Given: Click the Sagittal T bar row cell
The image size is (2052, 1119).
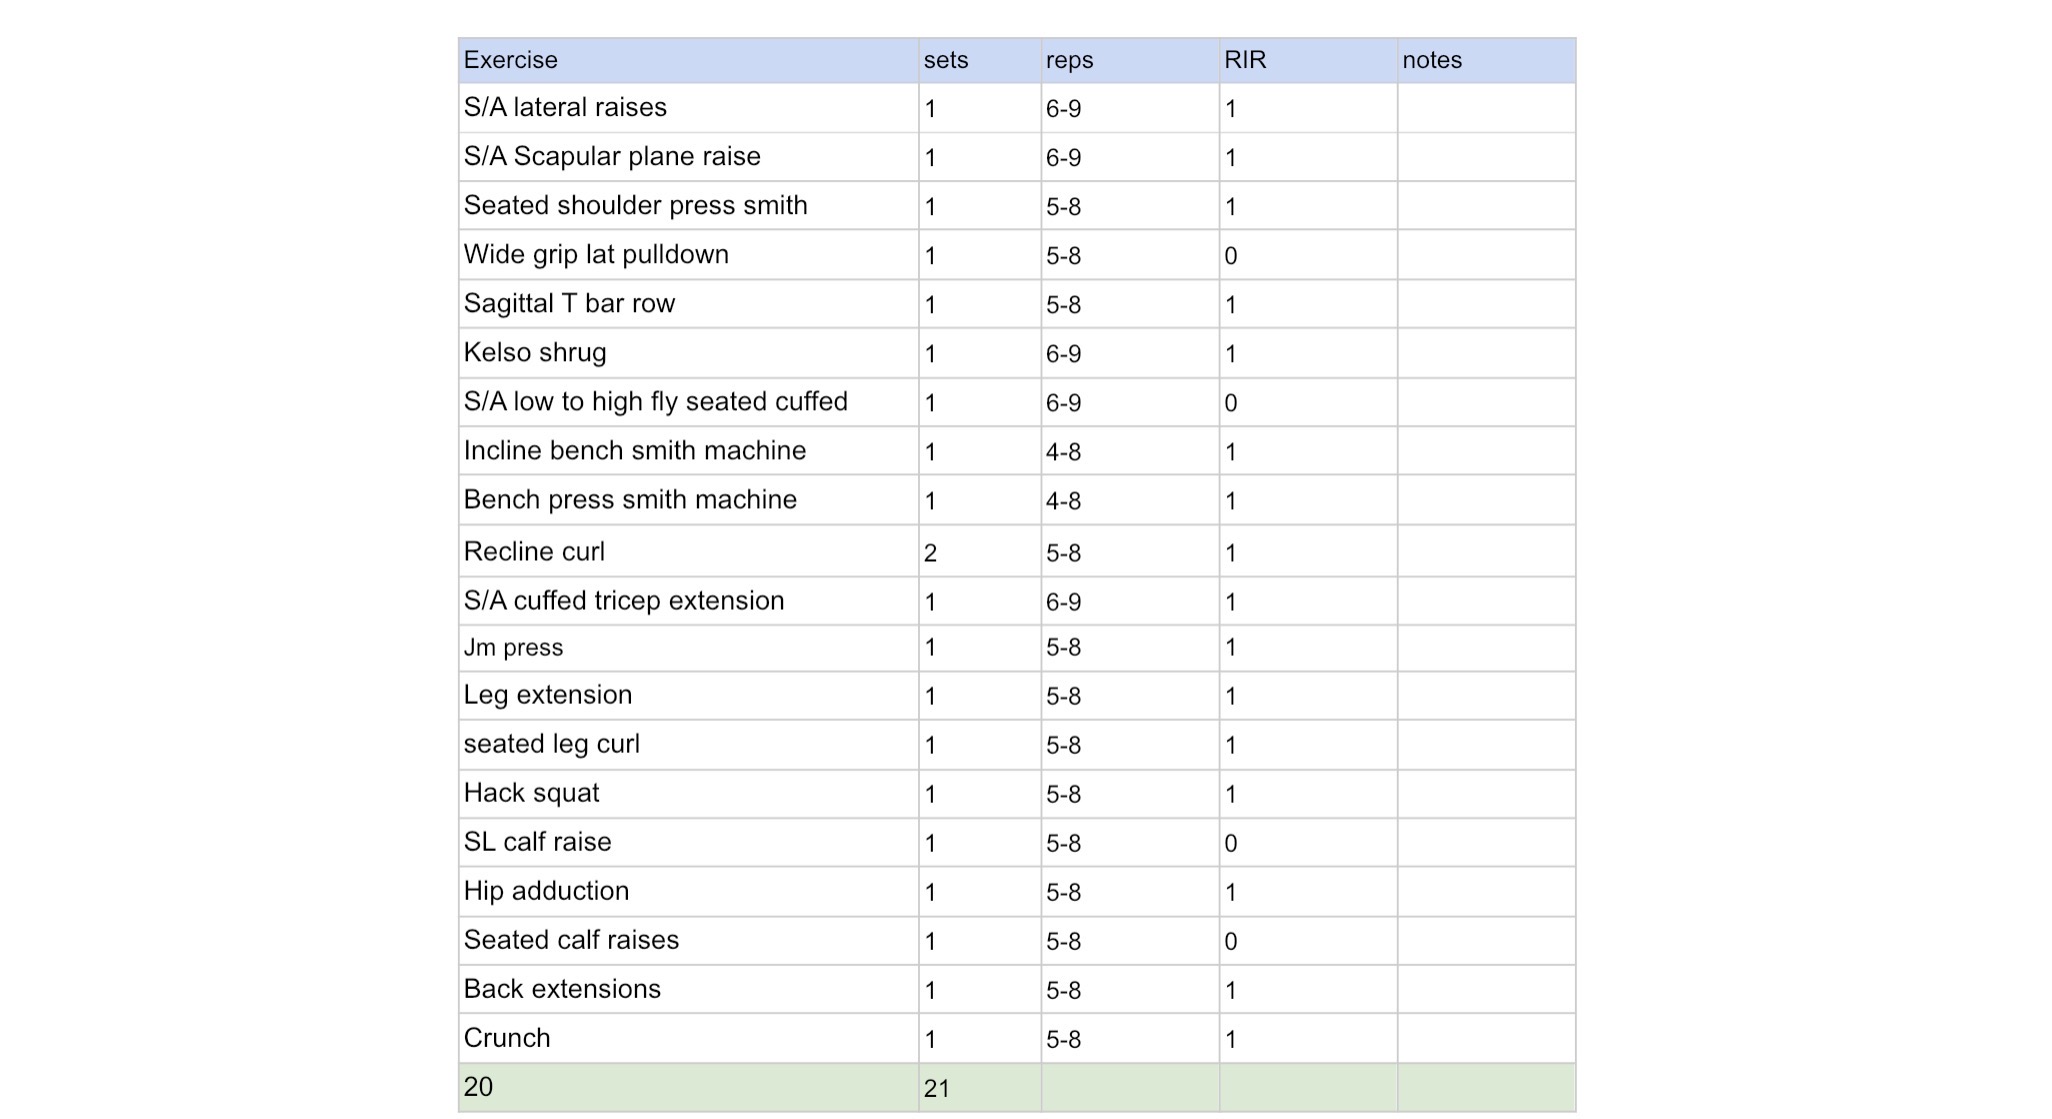Looking at the screenshot, I should (x=689, y=304).
